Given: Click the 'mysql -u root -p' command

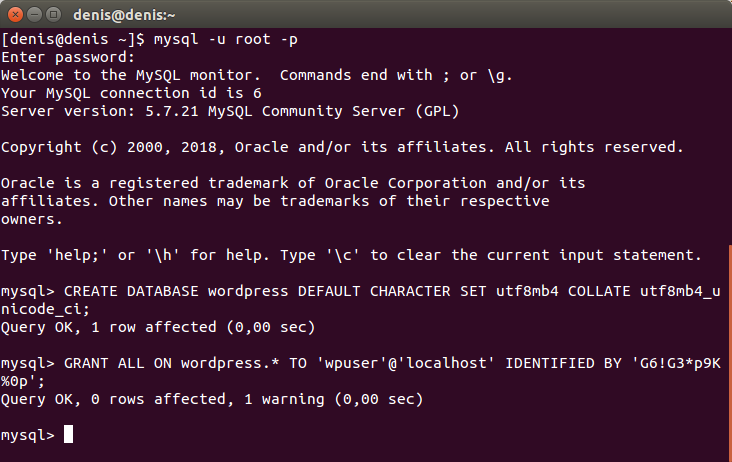Looking at the screenshot, I should point(226,40).
